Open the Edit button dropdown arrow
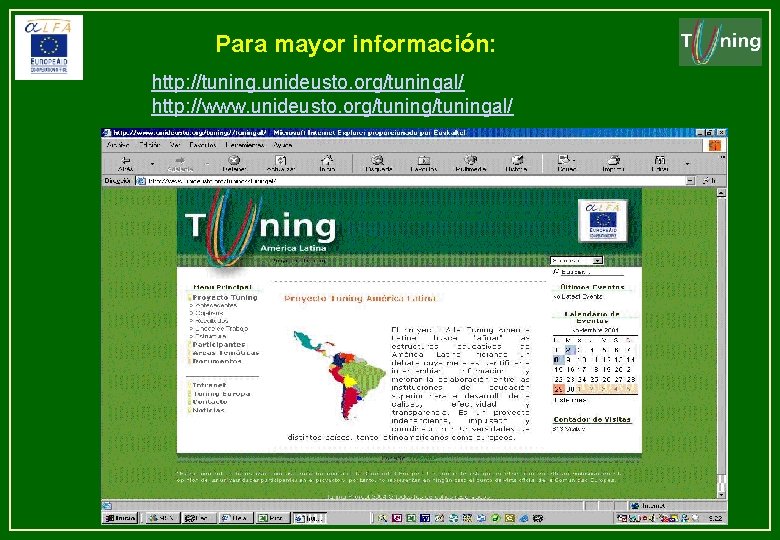 687,164
